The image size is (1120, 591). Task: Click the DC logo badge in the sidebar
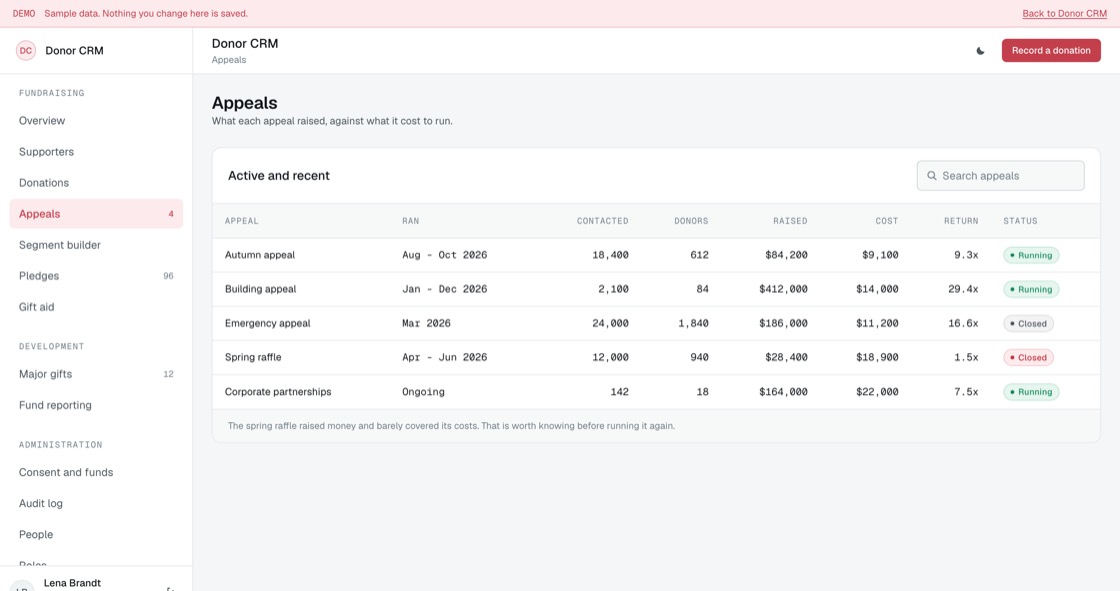click(x=26, y=51)
